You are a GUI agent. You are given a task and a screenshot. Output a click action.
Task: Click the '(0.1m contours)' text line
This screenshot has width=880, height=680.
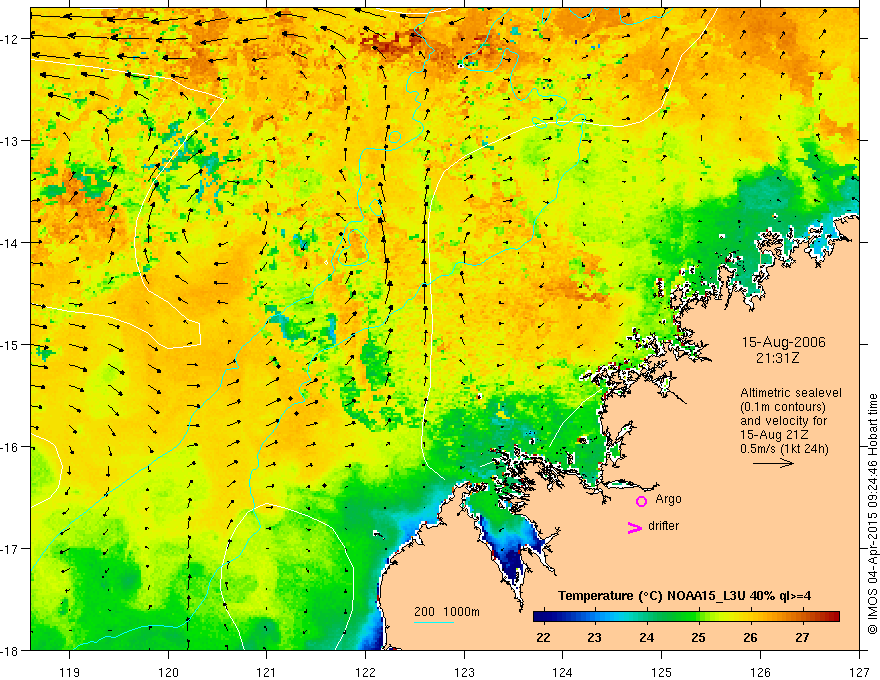783,407
